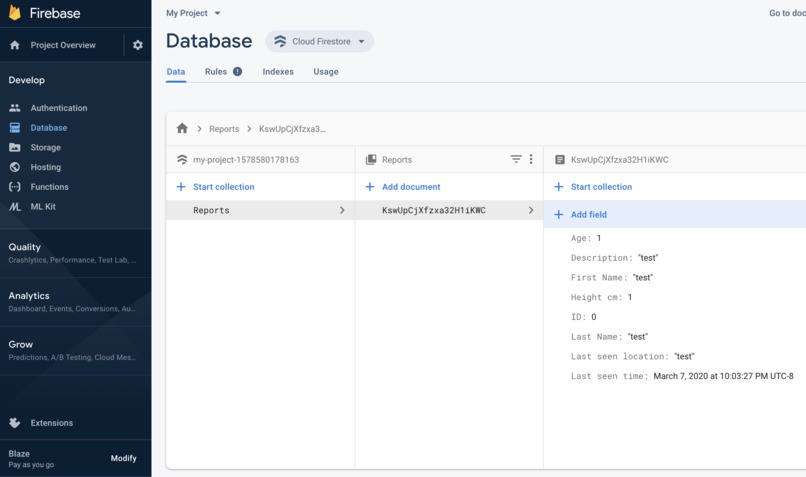
Task: Select the Reports collection row
Action: click(260, 210)
